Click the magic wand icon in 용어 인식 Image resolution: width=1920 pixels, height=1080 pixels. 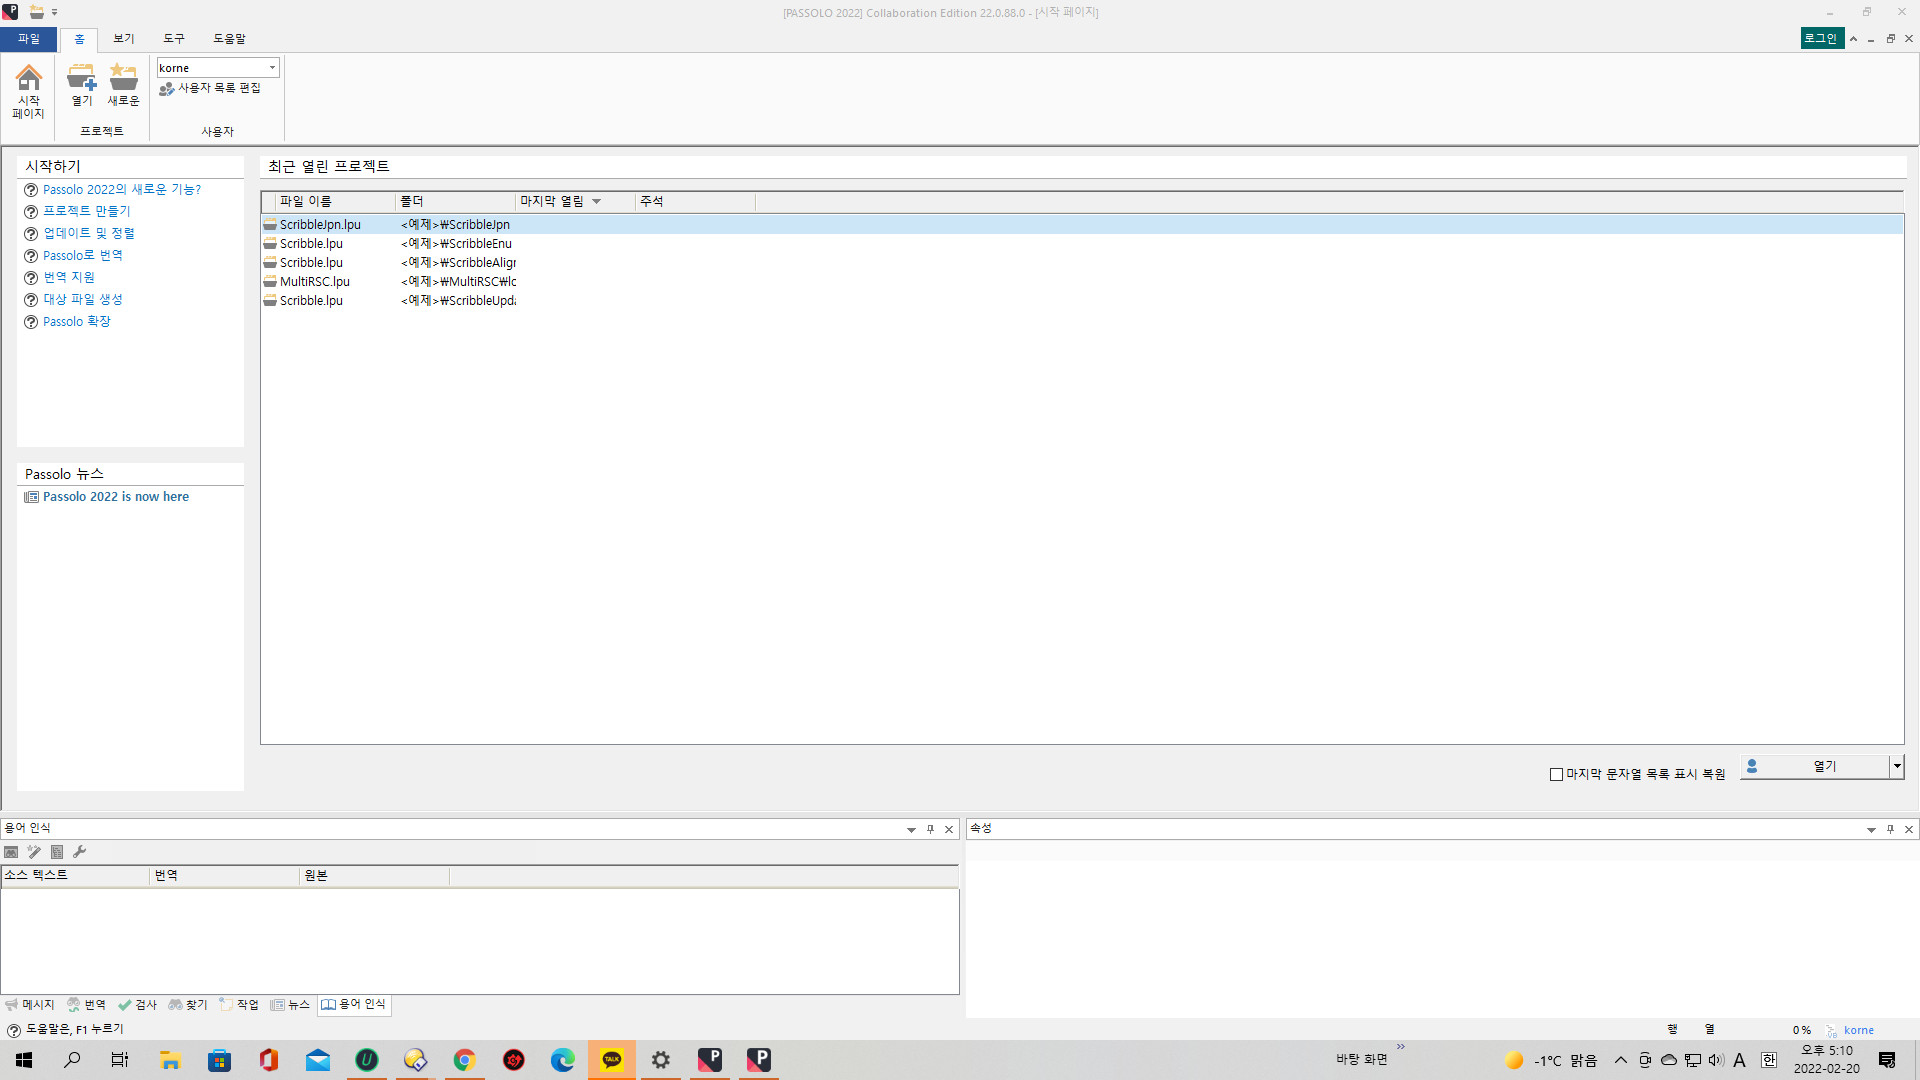point(34,852)
